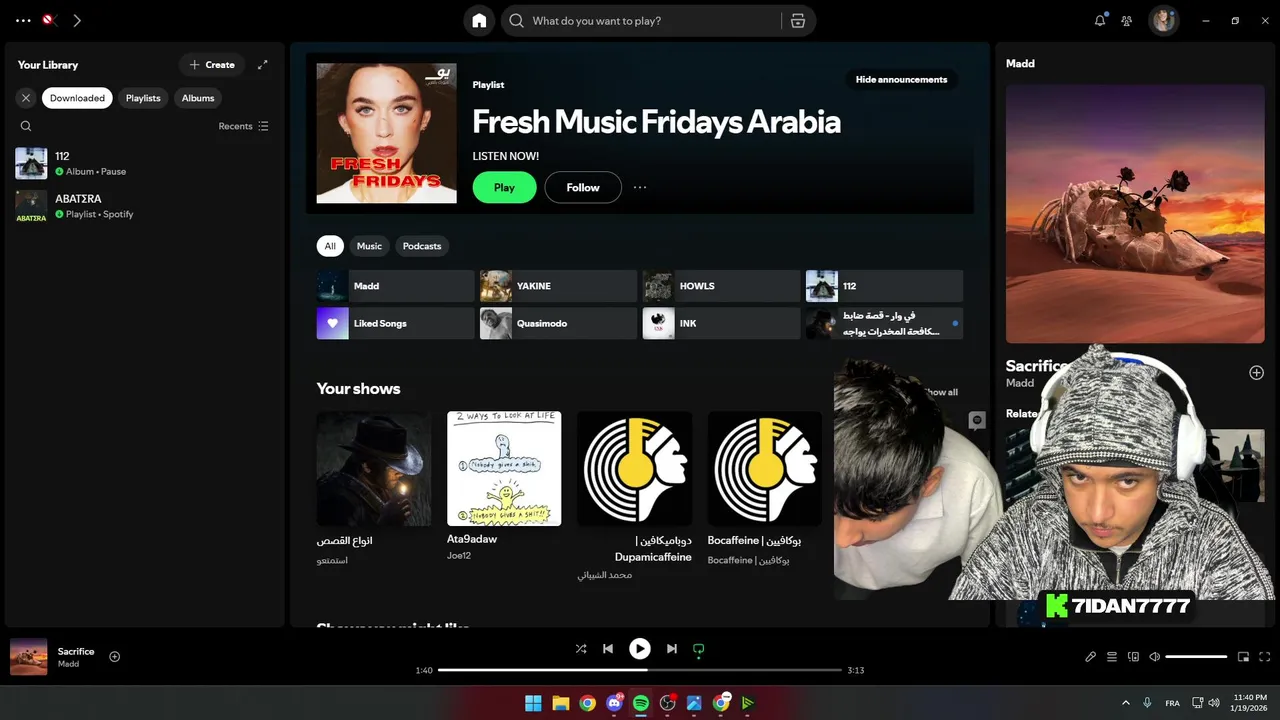Open the Sacrifice album art in sidebar

[1135, 214]
